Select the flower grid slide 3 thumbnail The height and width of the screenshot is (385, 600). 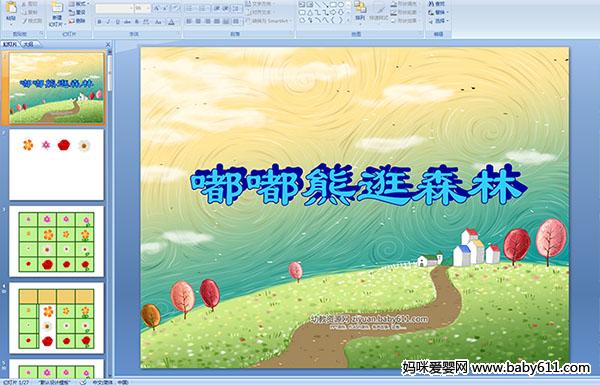pyautogui.click(x=56, y=241)
